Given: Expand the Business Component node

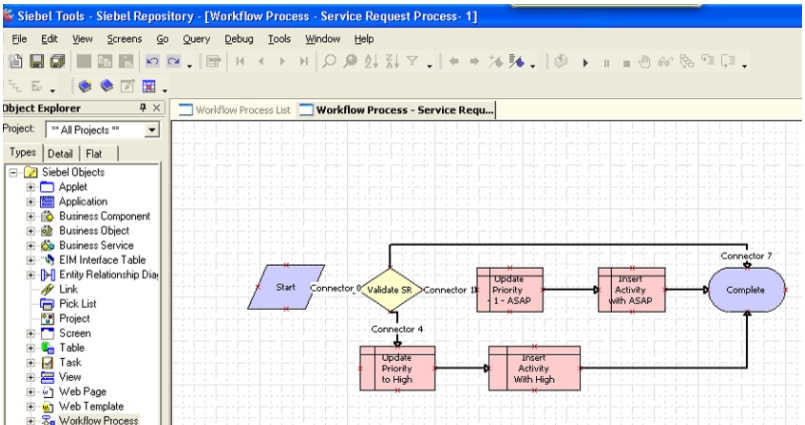Looking at the screenshot, I should click(x=30, y=216).
